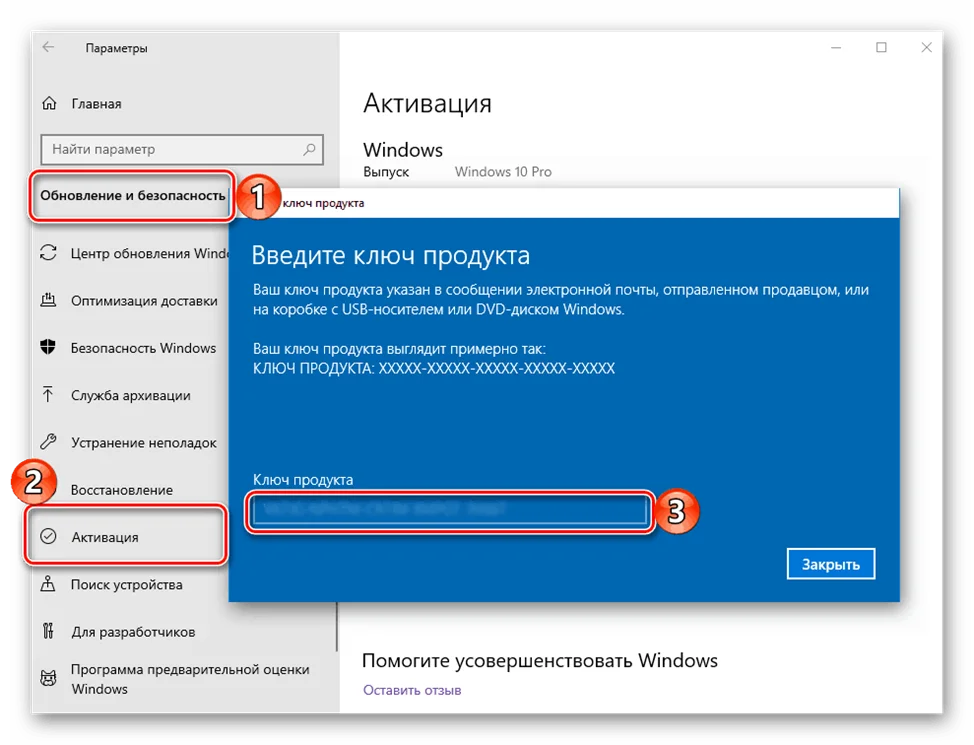Viewport: 974px width, 745px height.
Task: Click the Поиск устройства locator icon
Action: [49, 584]
